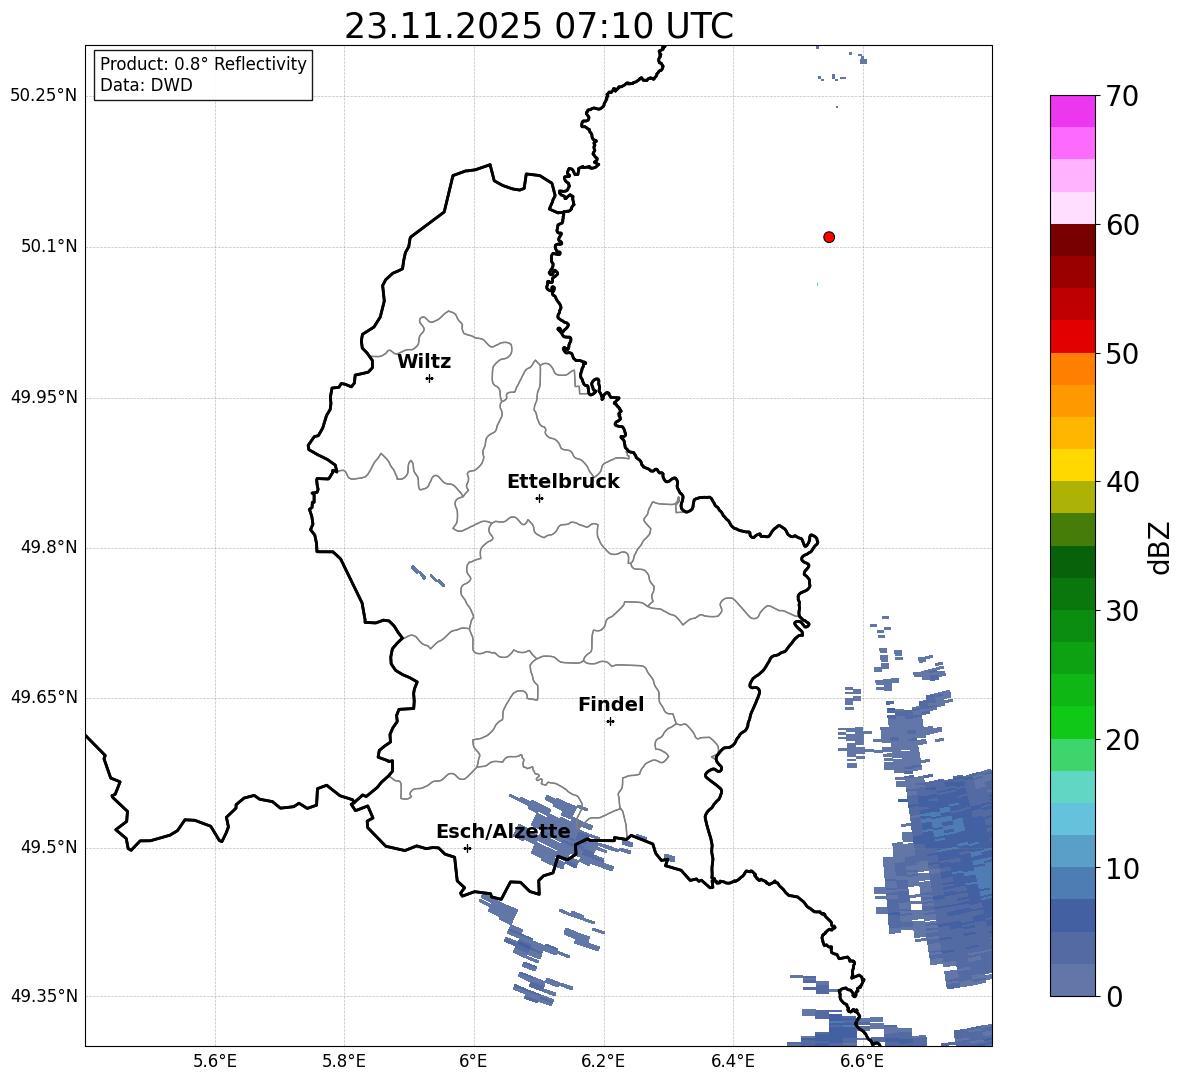This screenshot has width=1184, height=1081.
Task: Click the 6.4°E longitude label
Action: click(732, 1061)
